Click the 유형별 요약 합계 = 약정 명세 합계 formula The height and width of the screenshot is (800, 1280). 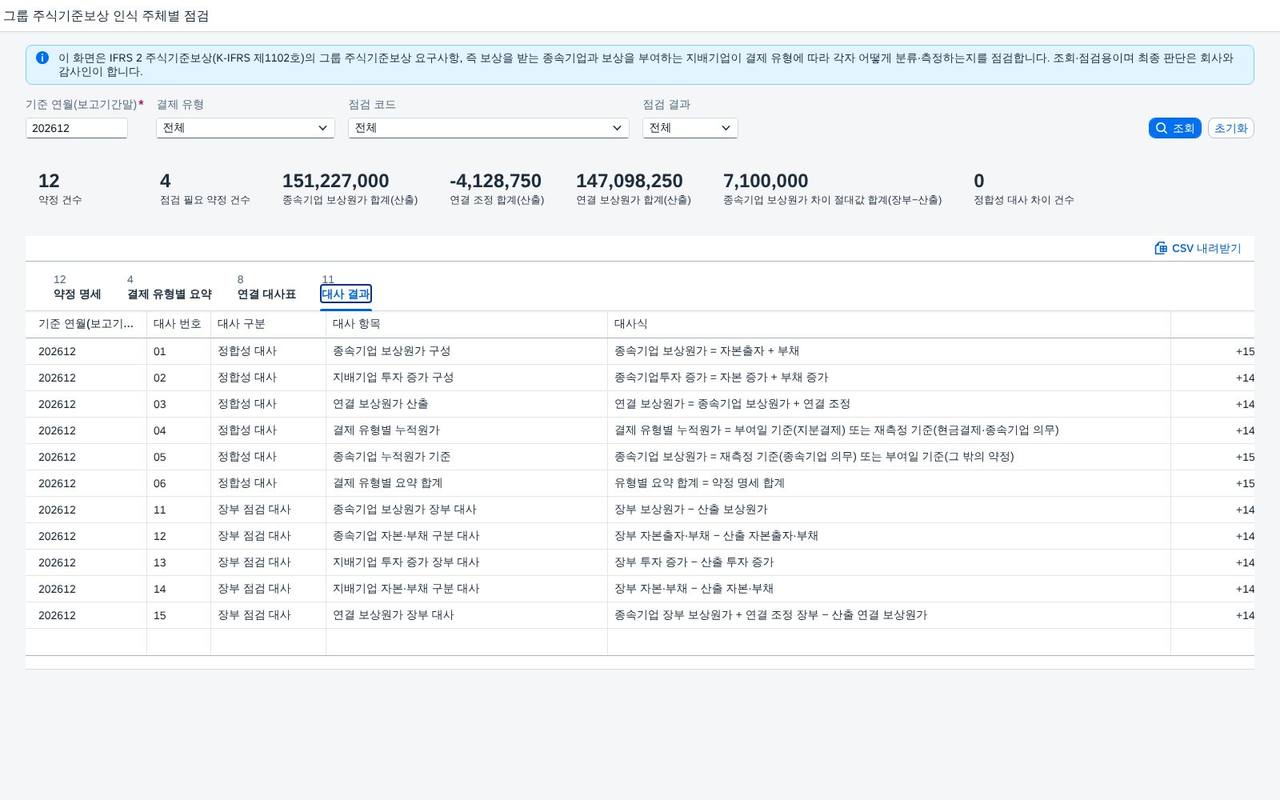[x=700, y=483]
